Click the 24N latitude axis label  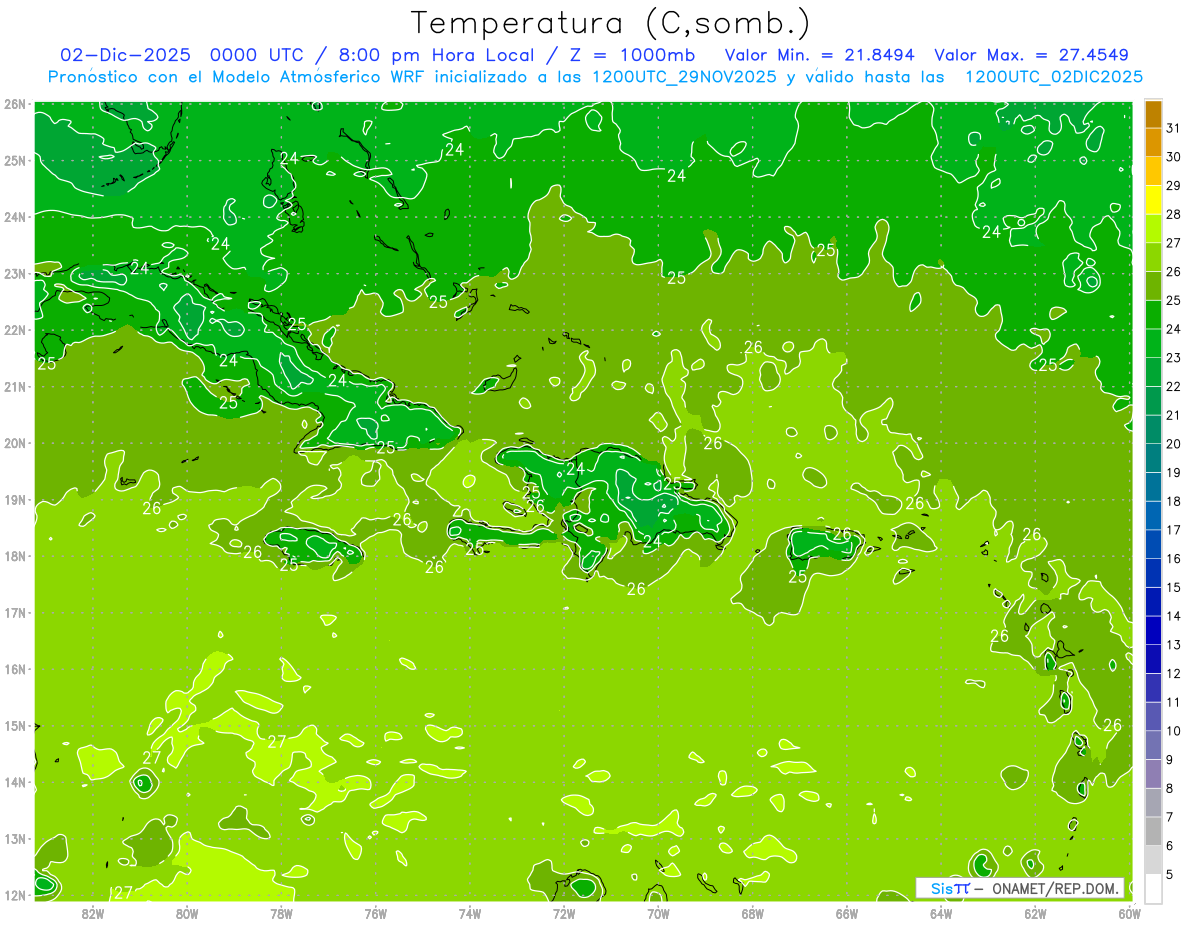click(x=15, y=217)
